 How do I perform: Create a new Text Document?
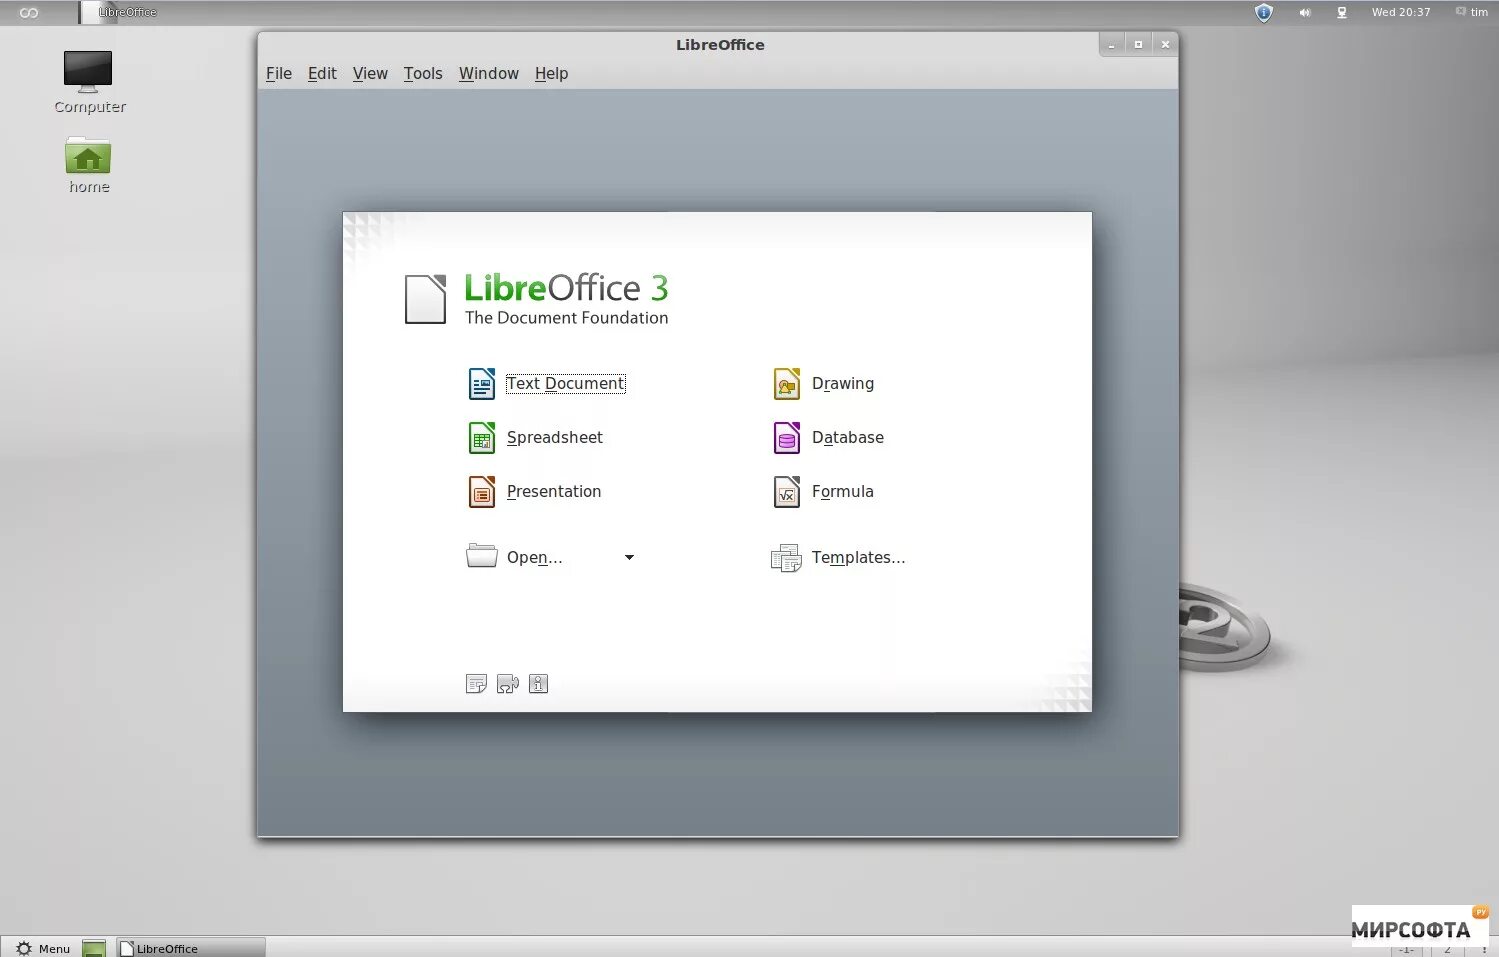(x=565, y=383)
